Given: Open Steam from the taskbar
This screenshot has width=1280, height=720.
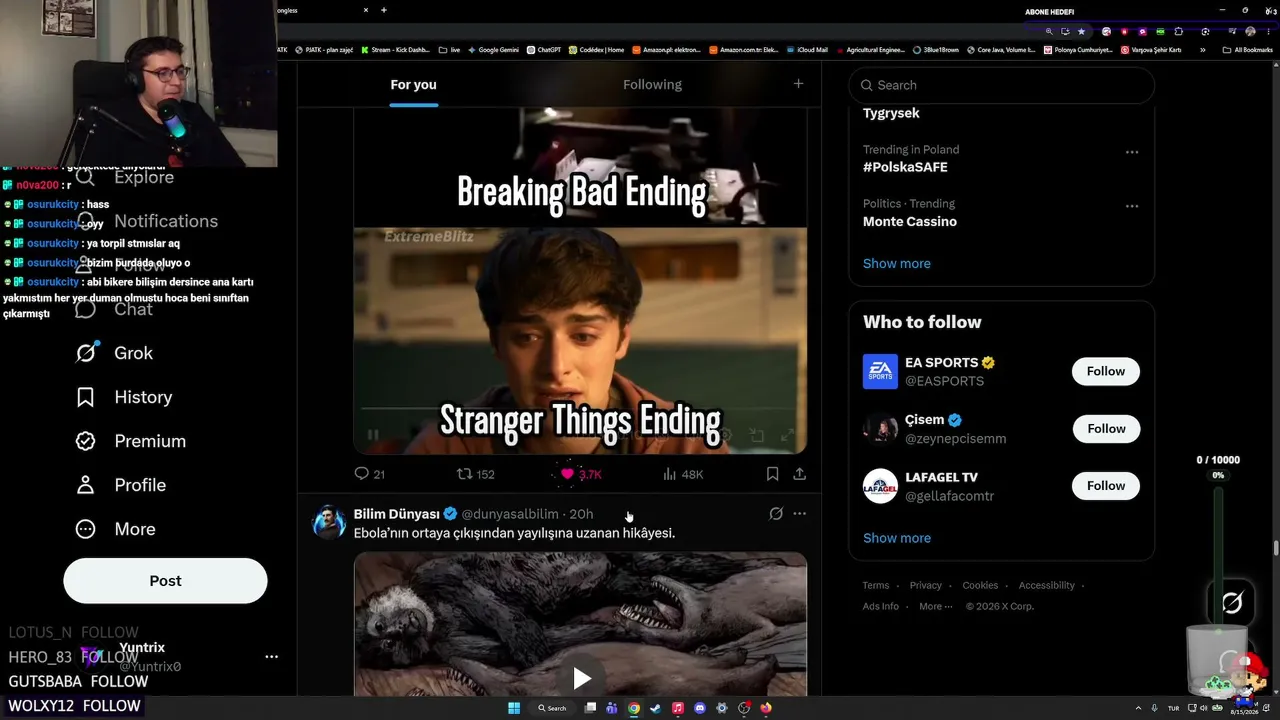Looking at the screenshot, I should click(x=656, y=708).
